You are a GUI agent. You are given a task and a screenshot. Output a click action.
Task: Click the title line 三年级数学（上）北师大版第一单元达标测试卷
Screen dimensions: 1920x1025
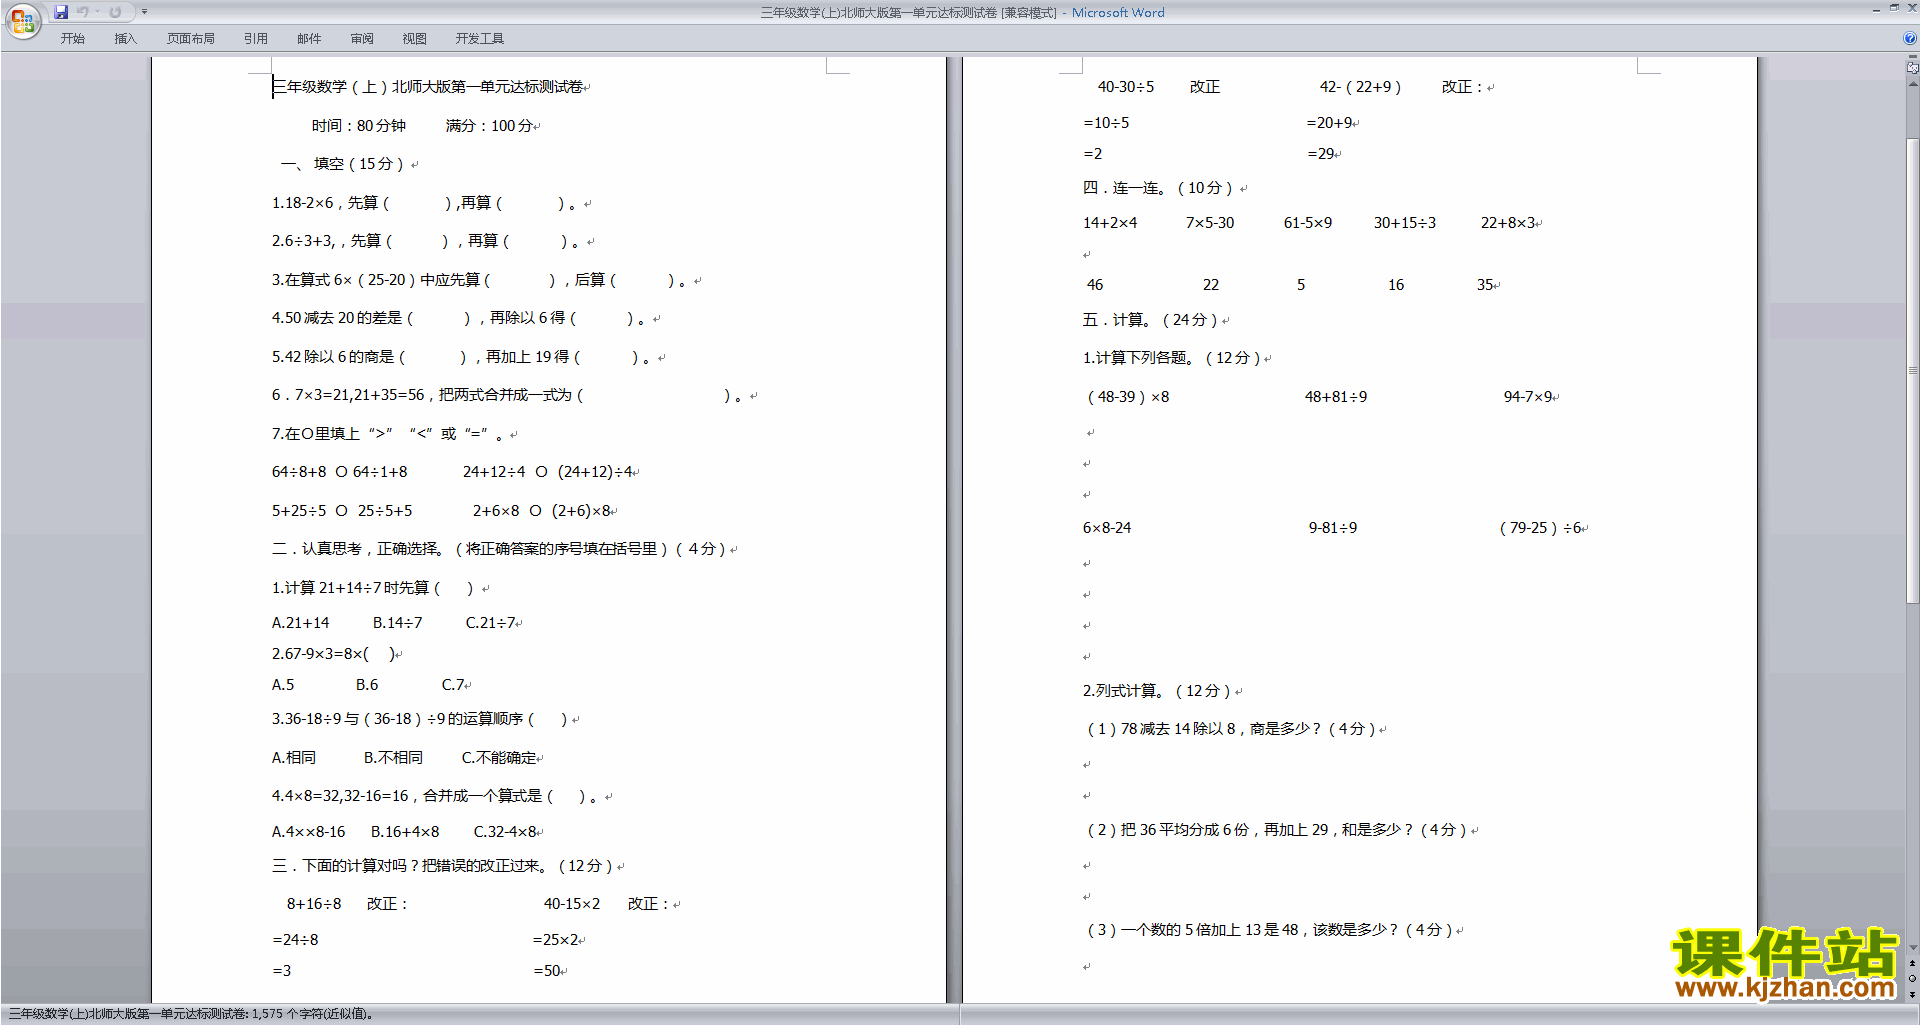428,87
